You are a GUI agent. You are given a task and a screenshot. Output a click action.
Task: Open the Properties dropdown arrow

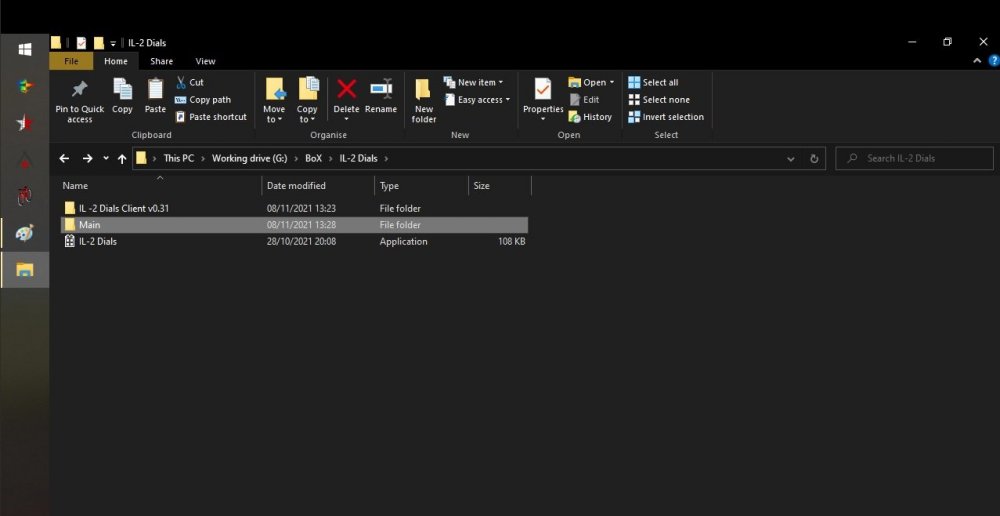pyautogui.click(x=543, y=119)
